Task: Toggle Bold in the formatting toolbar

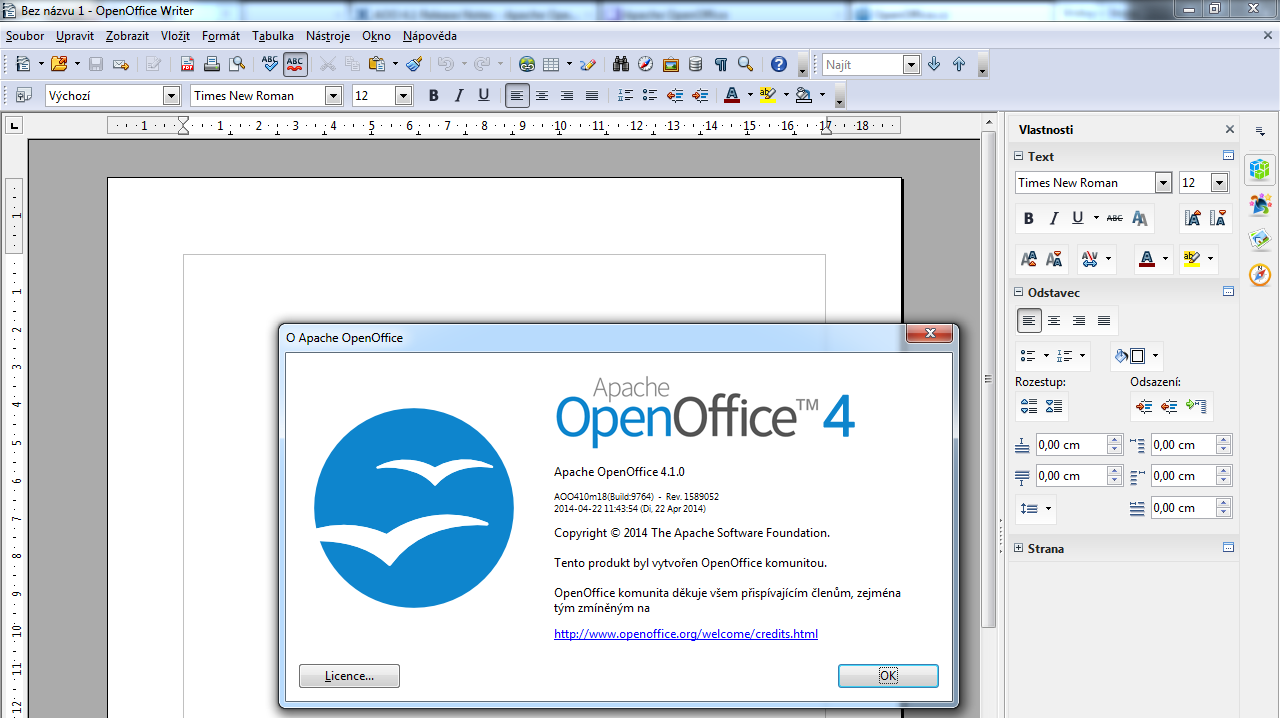Action: click(x=434, y=95)
